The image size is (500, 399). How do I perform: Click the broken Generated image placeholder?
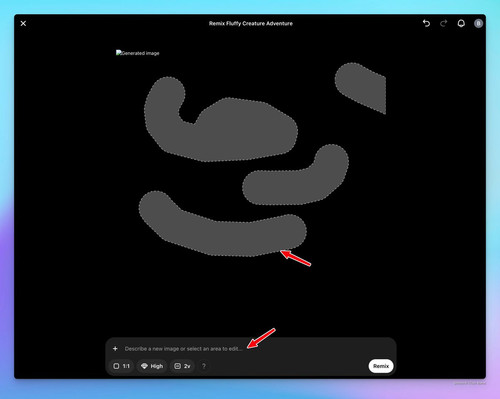[x=138, y=53]
